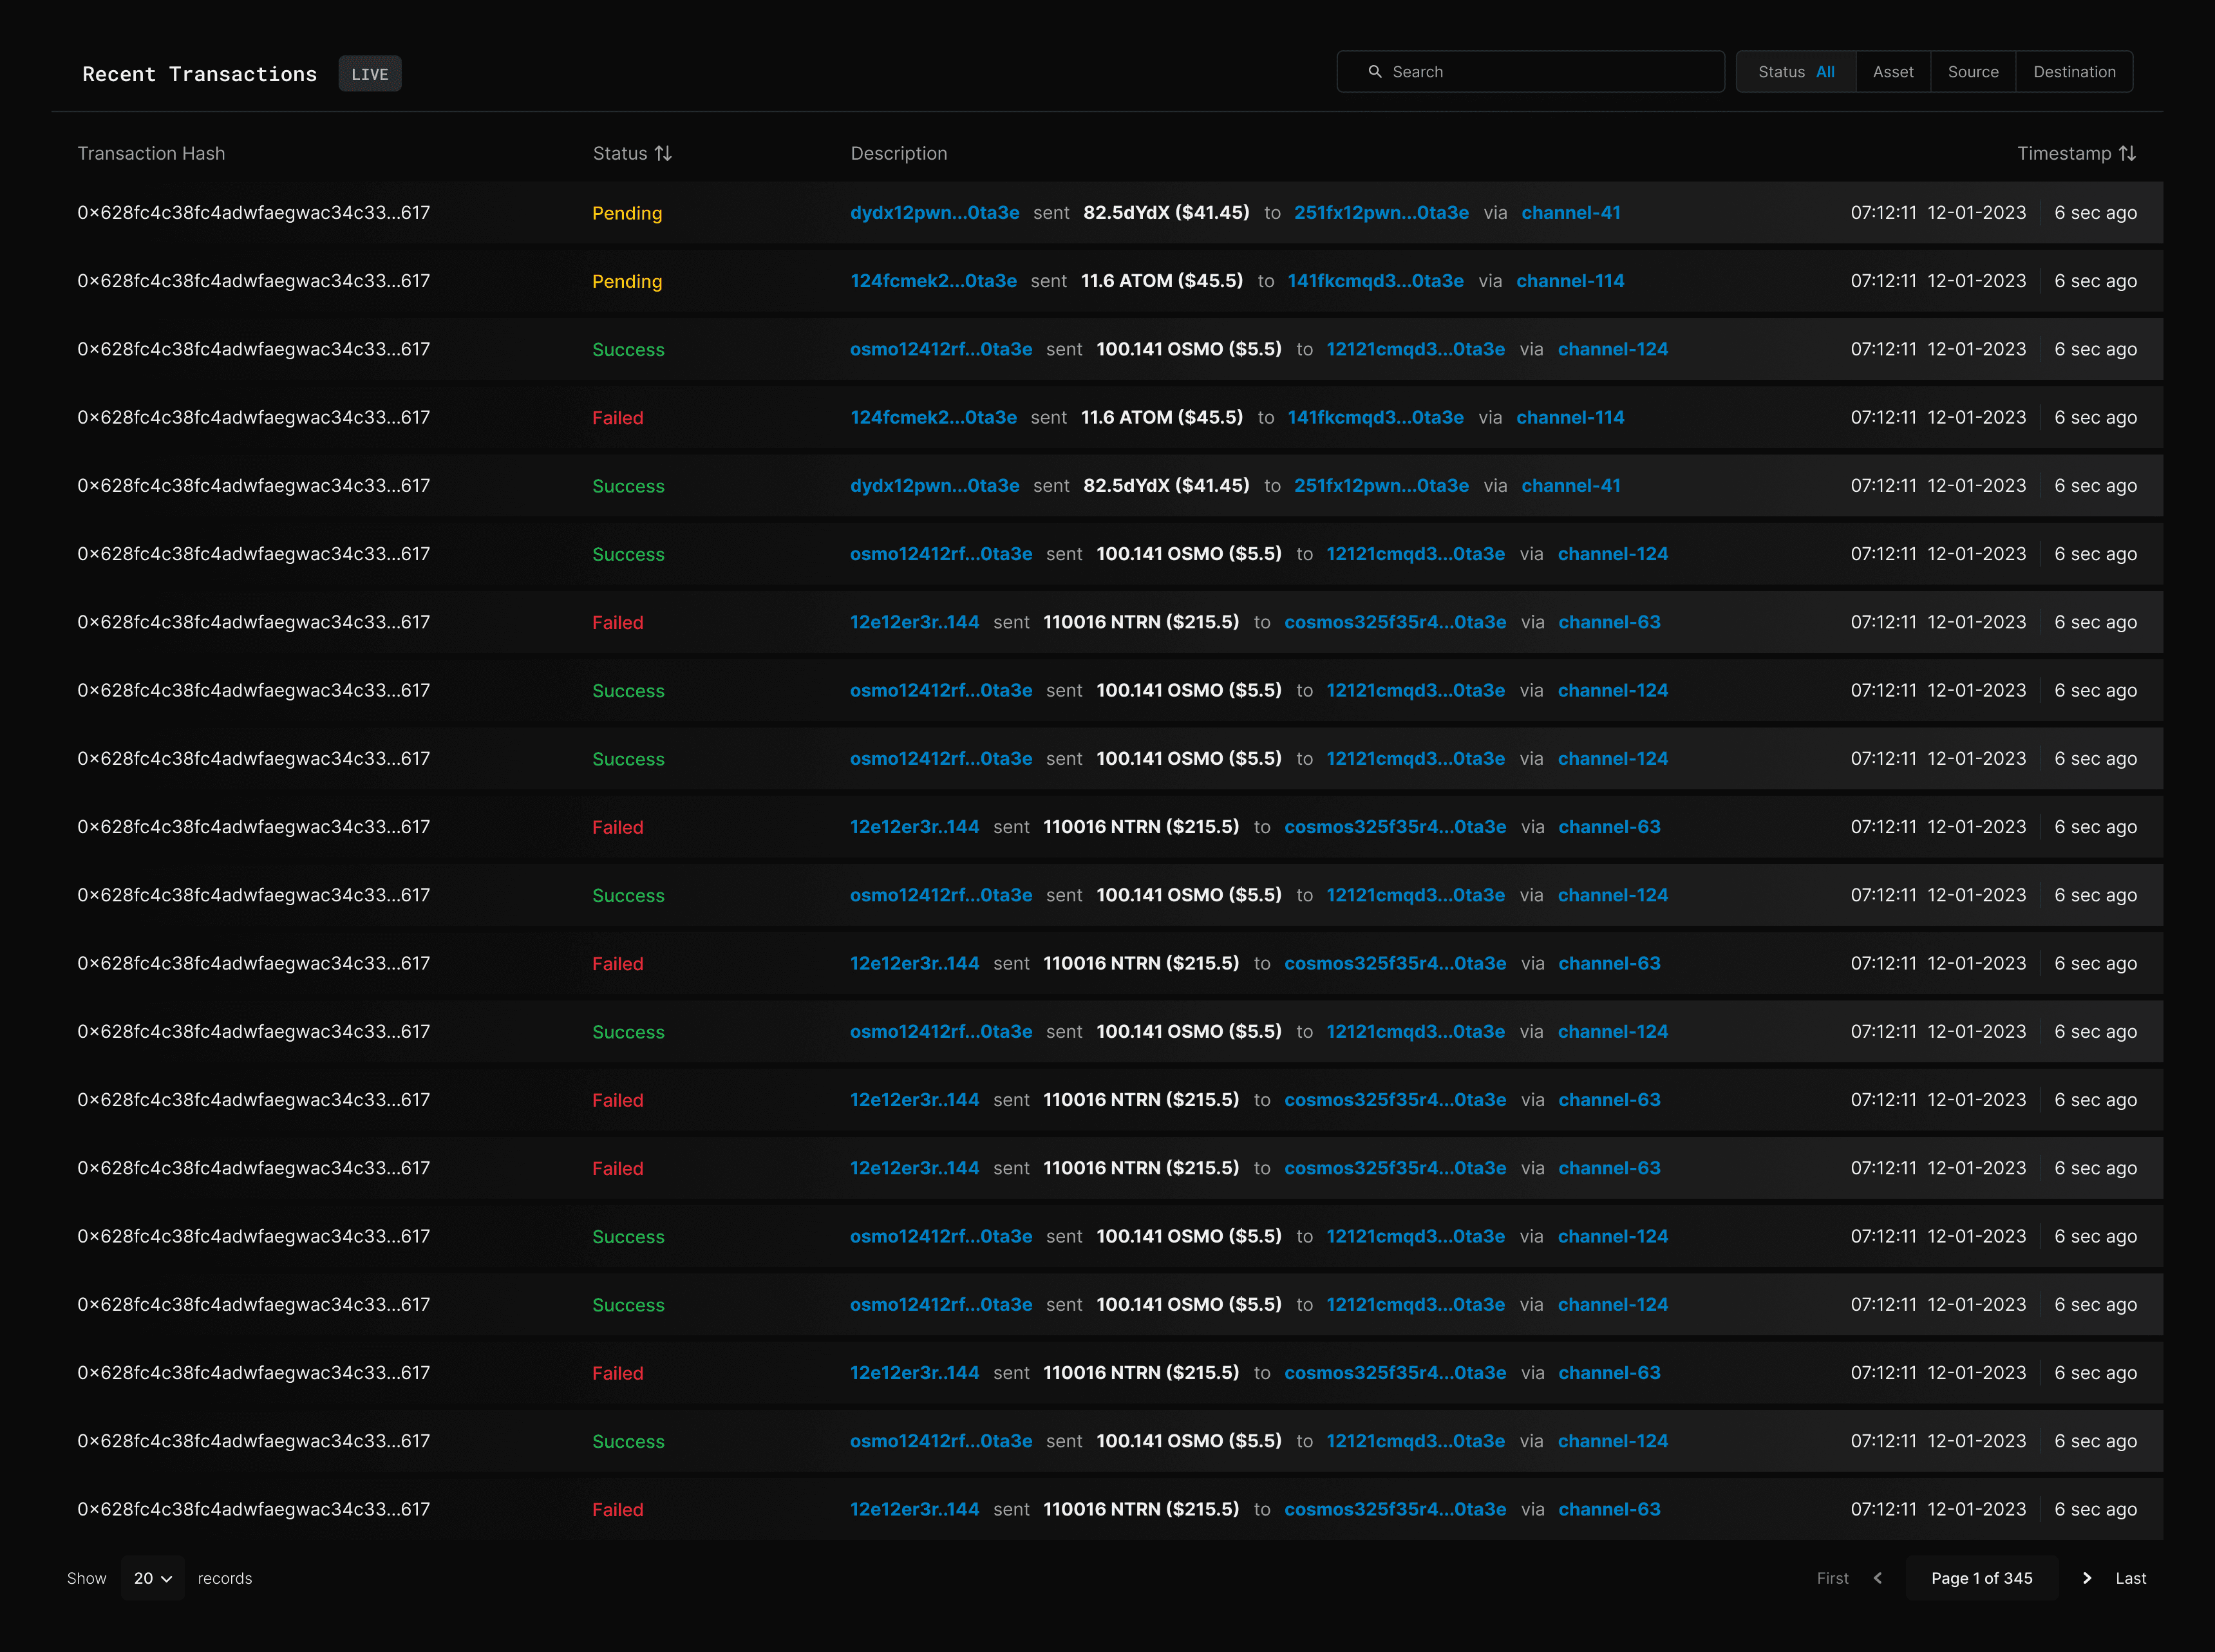This screenshot has height=1652, width=2215.
Task: Open channel-114 link in second row
Action: click(x=1570, y=281)
